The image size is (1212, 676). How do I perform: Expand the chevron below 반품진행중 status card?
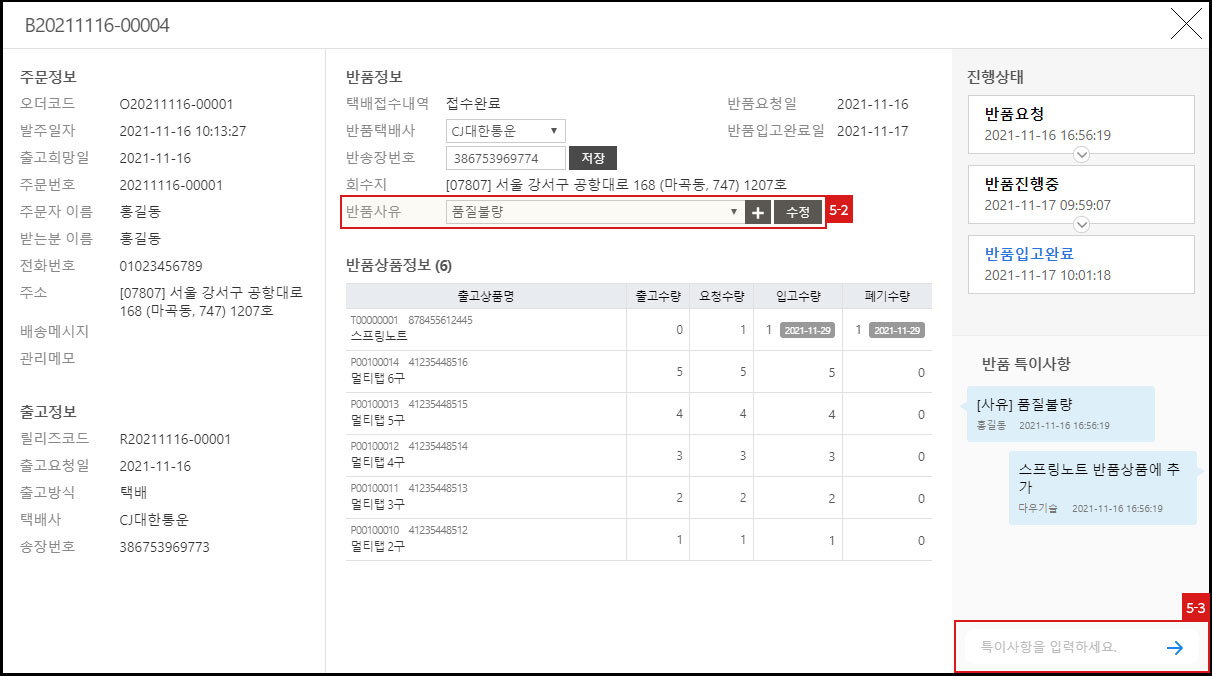pyautogui.click(x=1081, y=225)
